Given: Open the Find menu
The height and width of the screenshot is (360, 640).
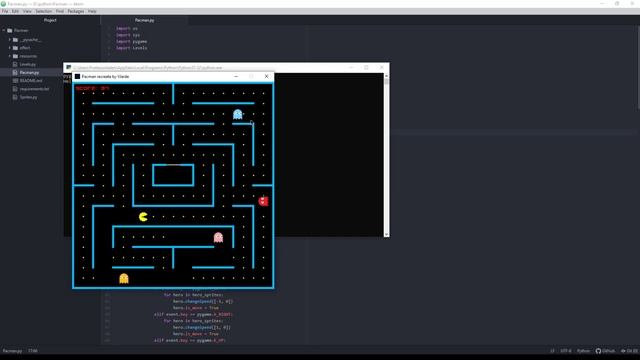Looking at the screenshot, I should [60, 11].
